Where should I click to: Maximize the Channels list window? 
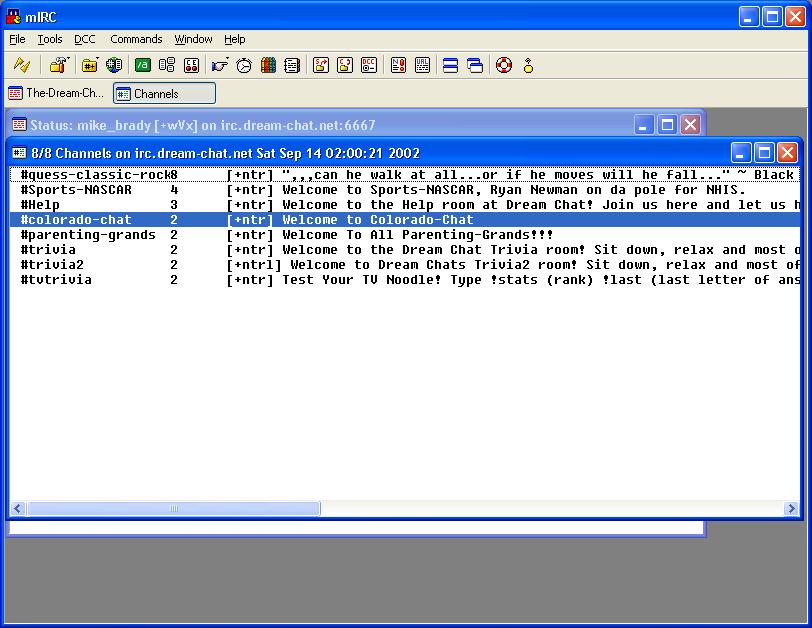(764, 153)
